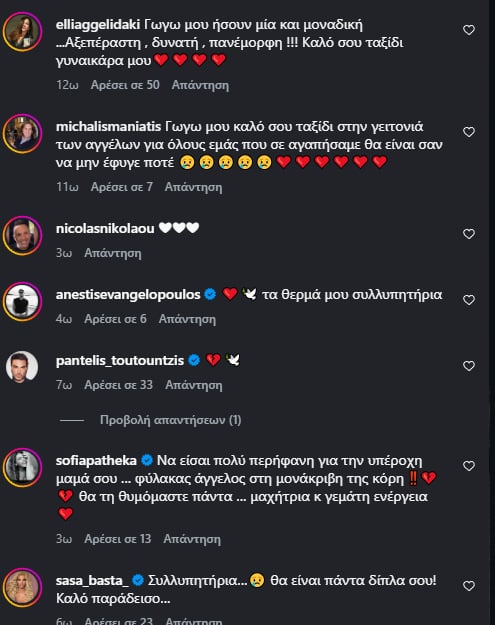Open verified badge beside sofiapatheka username
The image size is (495, 625).
147,460
